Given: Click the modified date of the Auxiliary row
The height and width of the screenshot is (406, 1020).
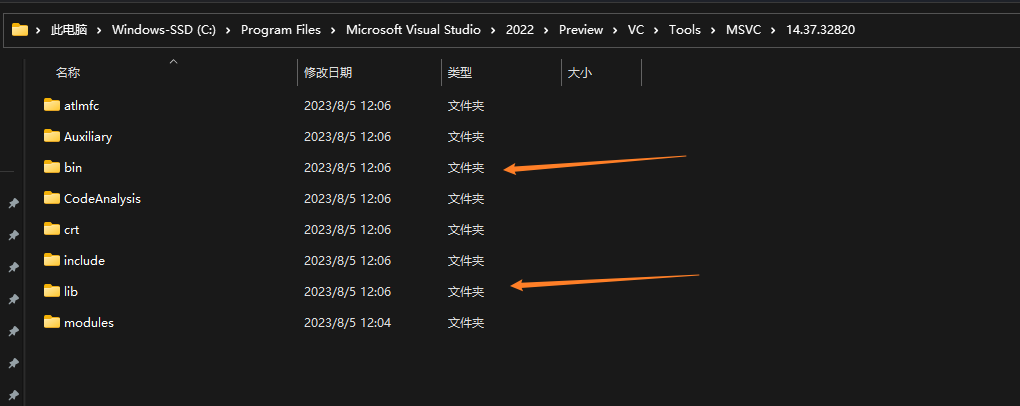Looking at the screenshot, I should [x=347, y=137].
